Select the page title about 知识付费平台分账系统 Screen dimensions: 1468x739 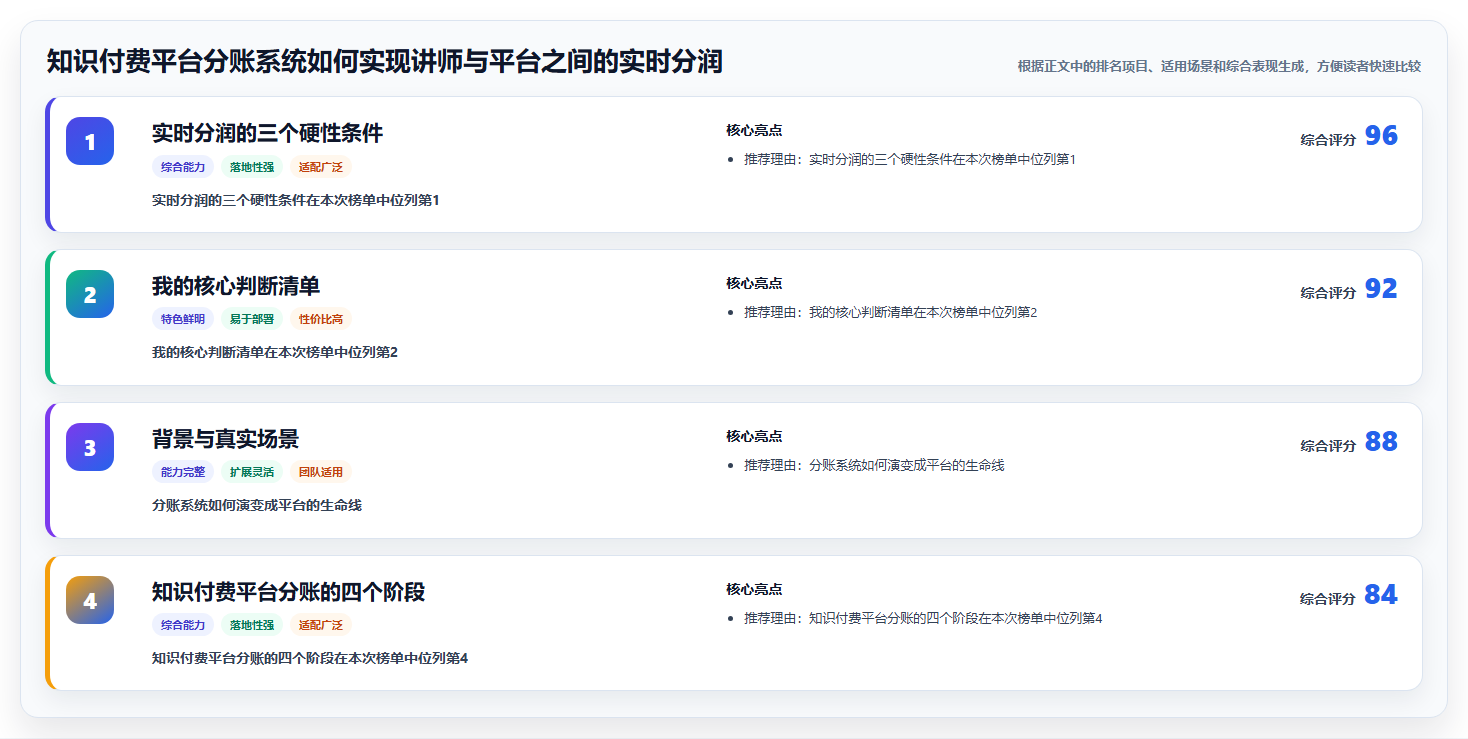[x=384, y=62]
